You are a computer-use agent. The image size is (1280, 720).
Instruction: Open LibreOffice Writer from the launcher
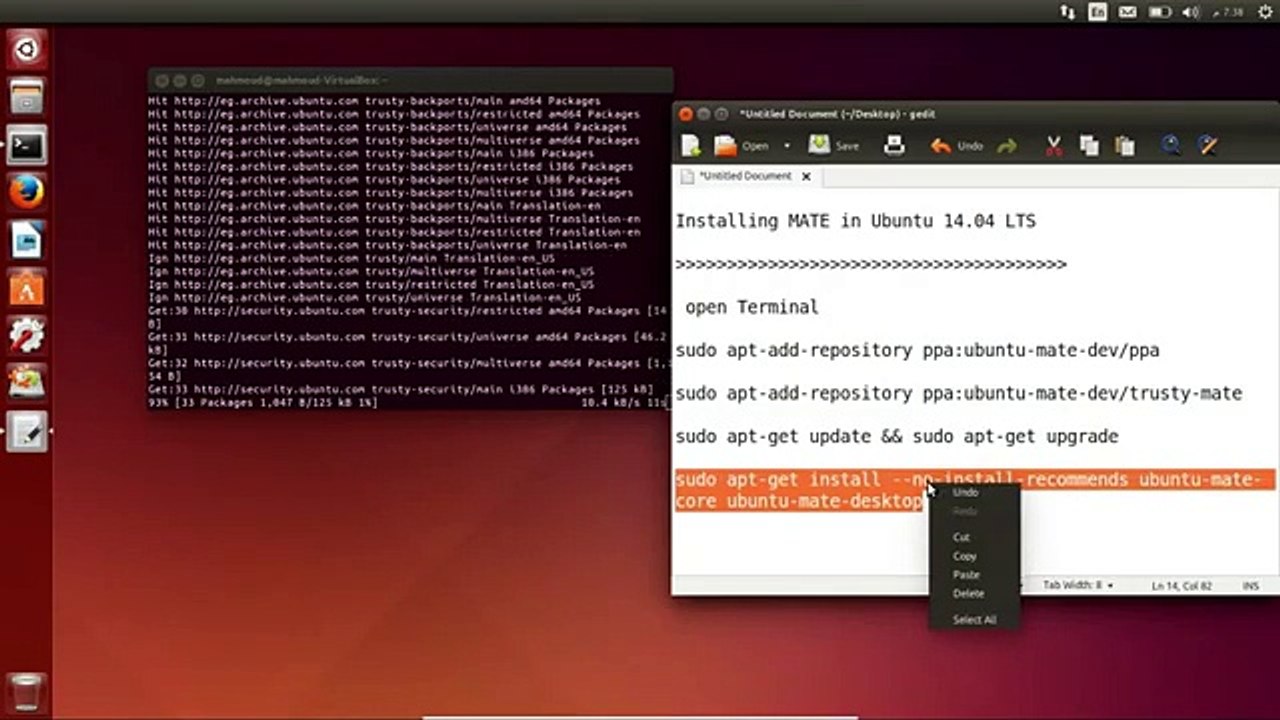point(26,240)
